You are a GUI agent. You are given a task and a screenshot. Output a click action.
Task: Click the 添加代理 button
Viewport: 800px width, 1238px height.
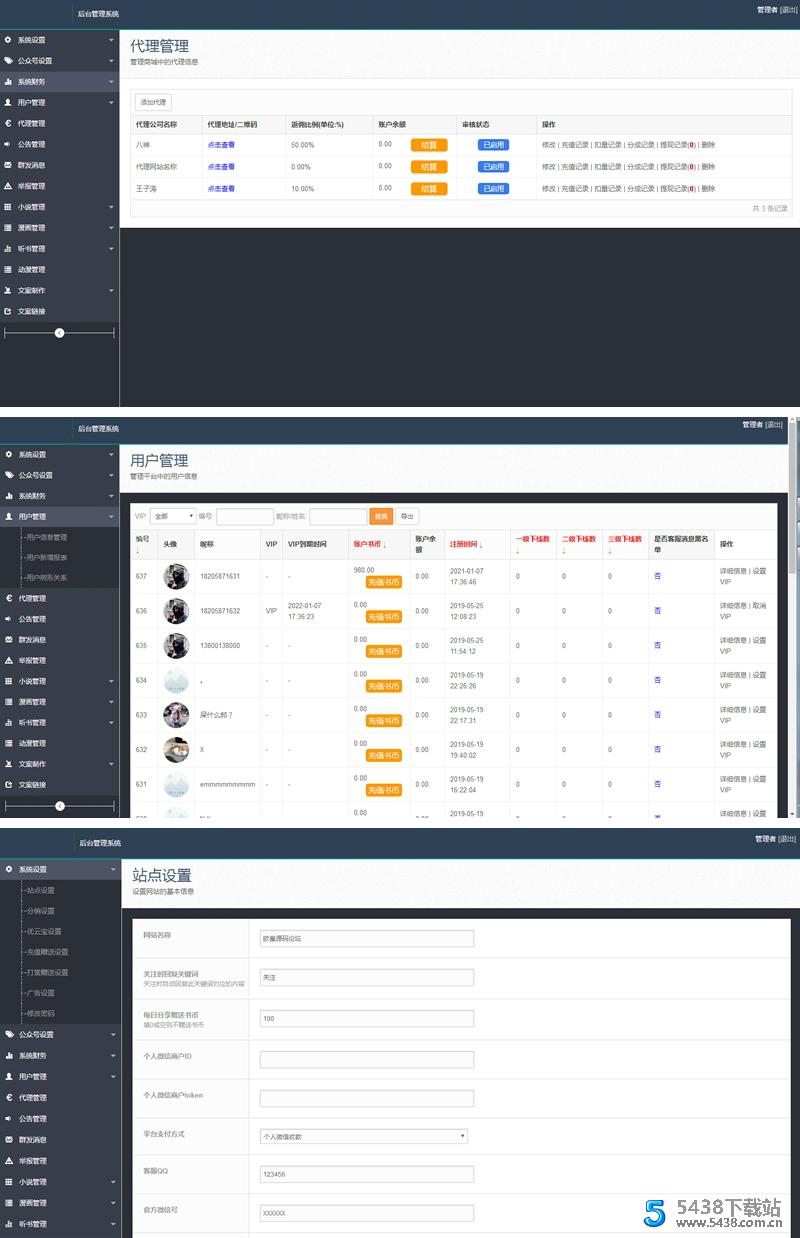[x=154, y=102]
